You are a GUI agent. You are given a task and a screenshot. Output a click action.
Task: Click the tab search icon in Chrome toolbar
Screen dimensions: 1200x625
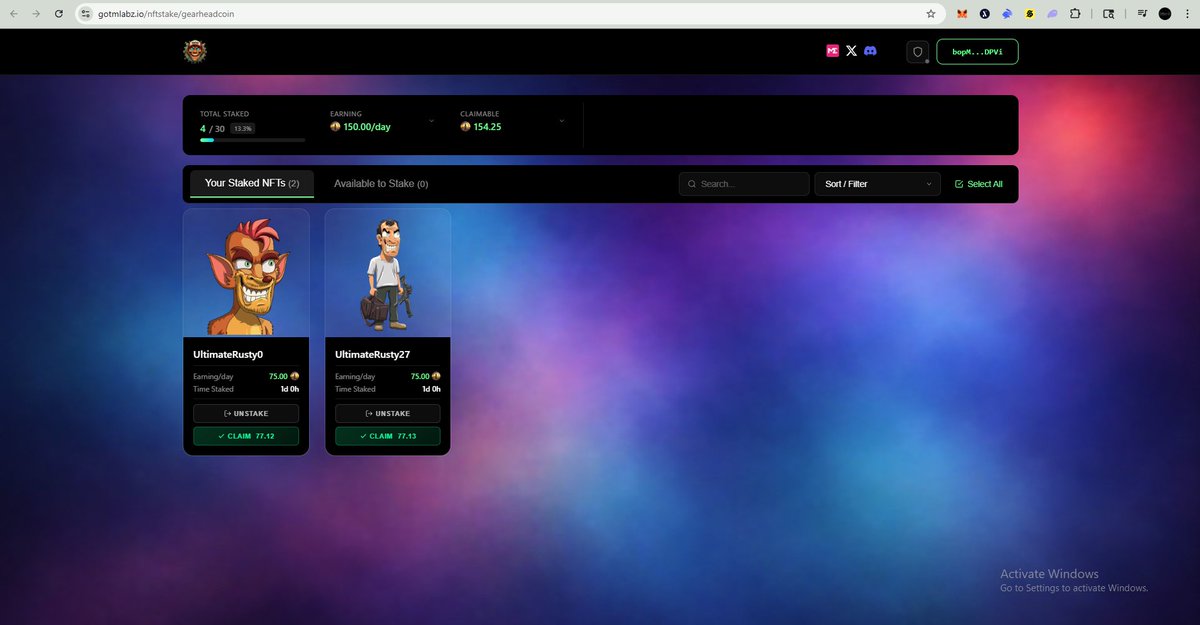(x=1108, y=14)
